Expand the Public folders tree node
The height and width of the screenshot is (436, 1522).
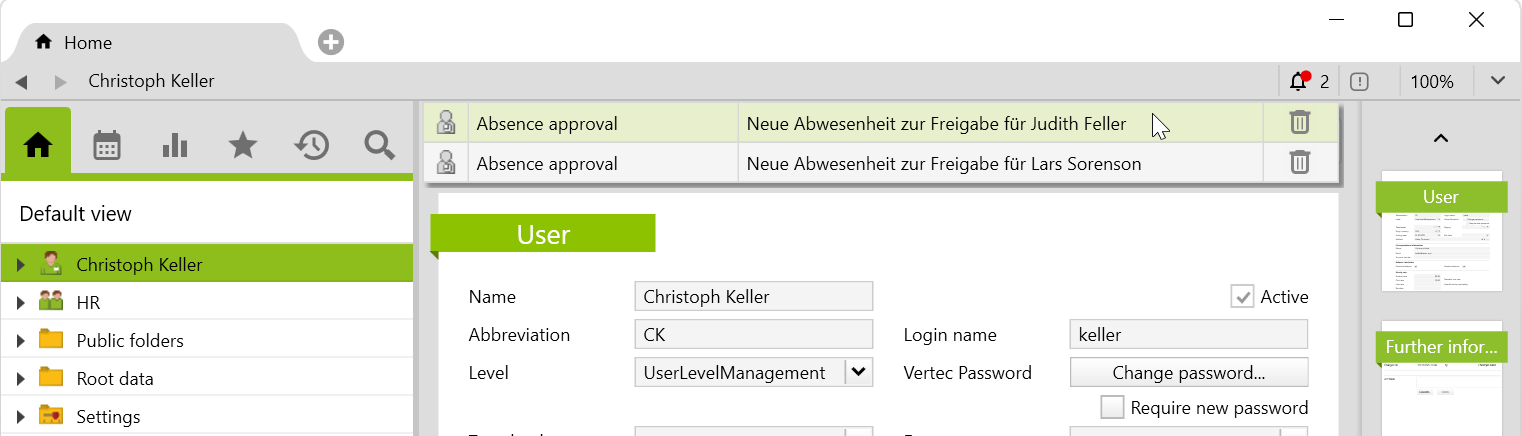click(20, 341)
